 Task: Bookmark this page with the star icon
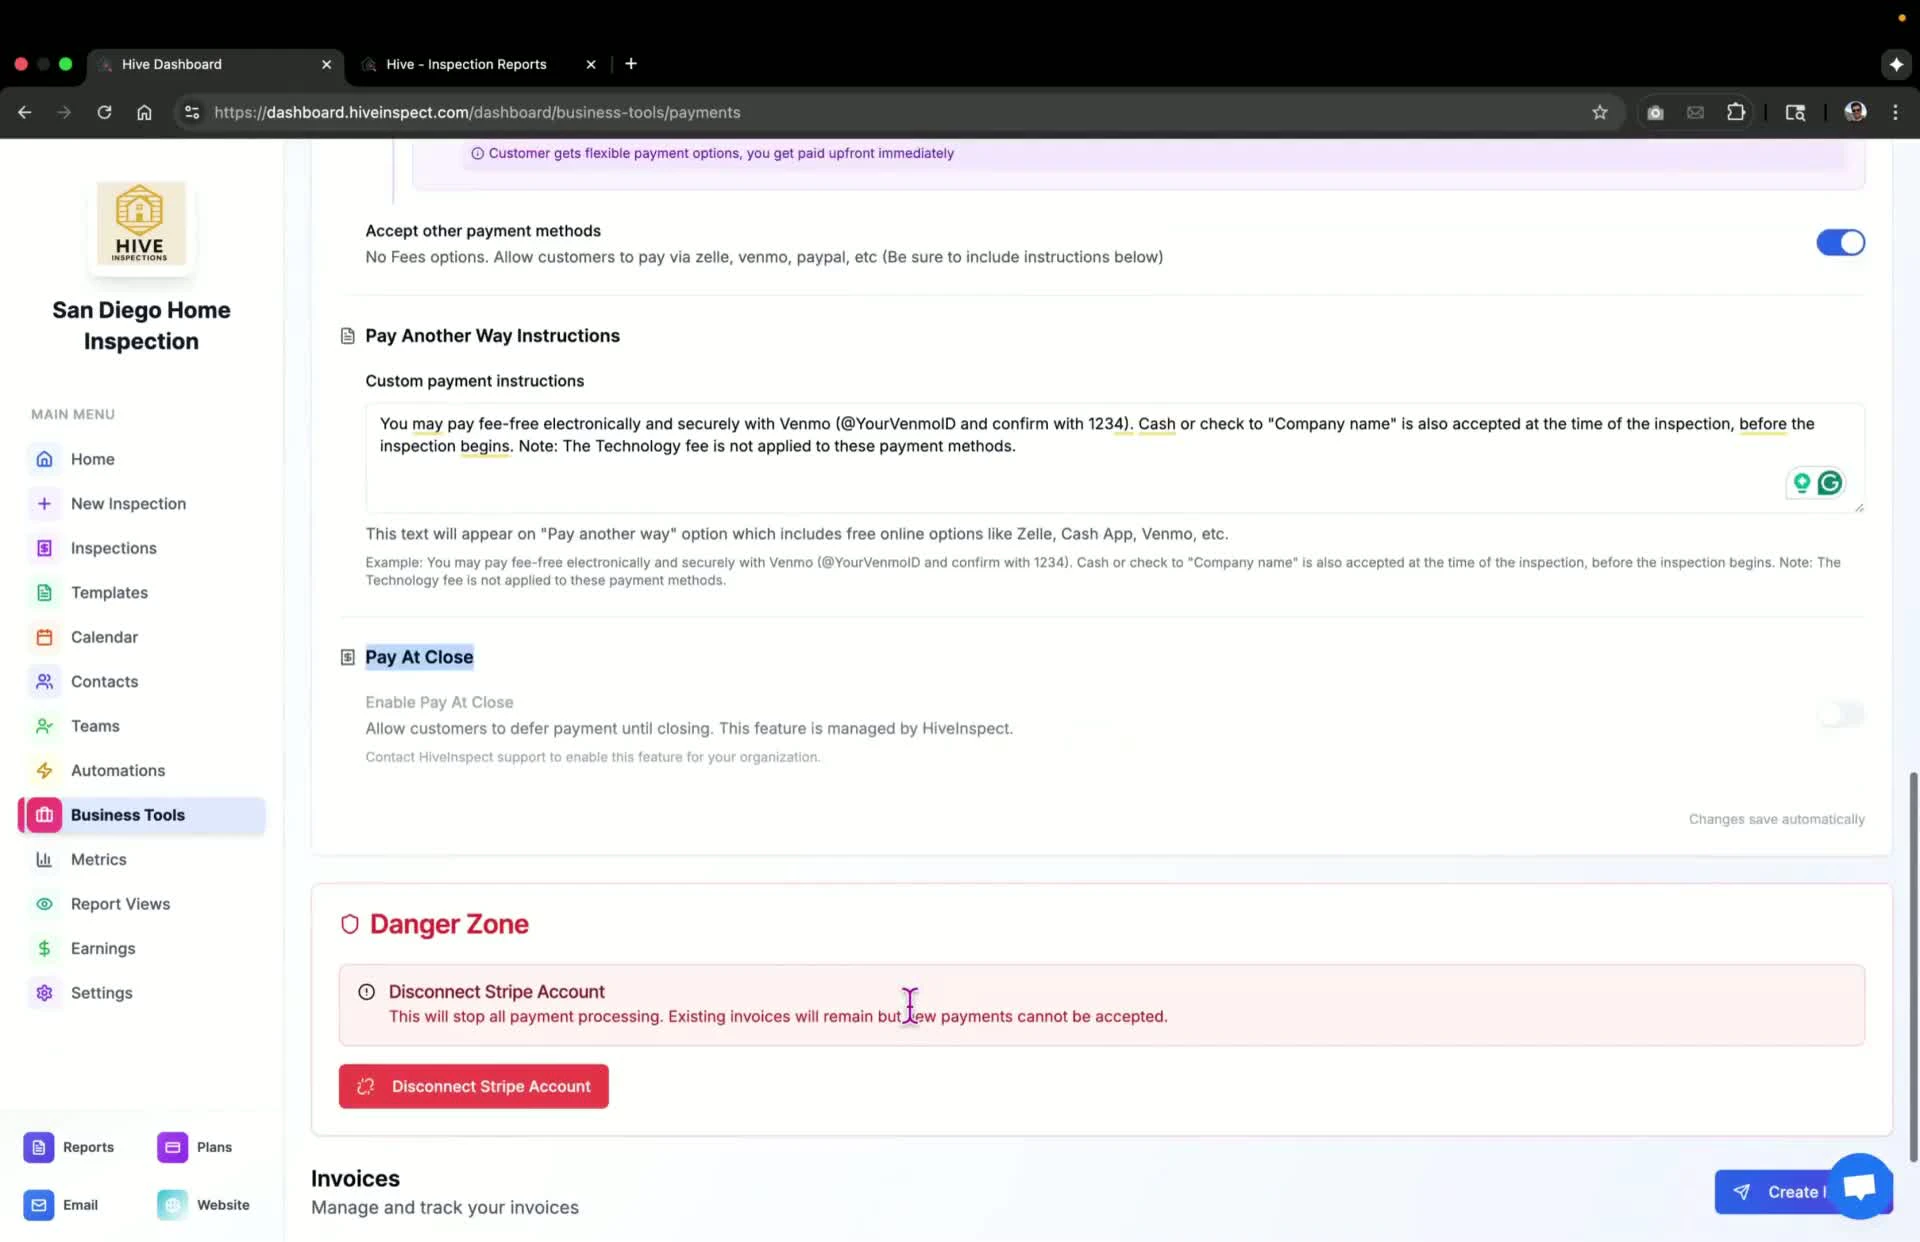(1600, 112)
